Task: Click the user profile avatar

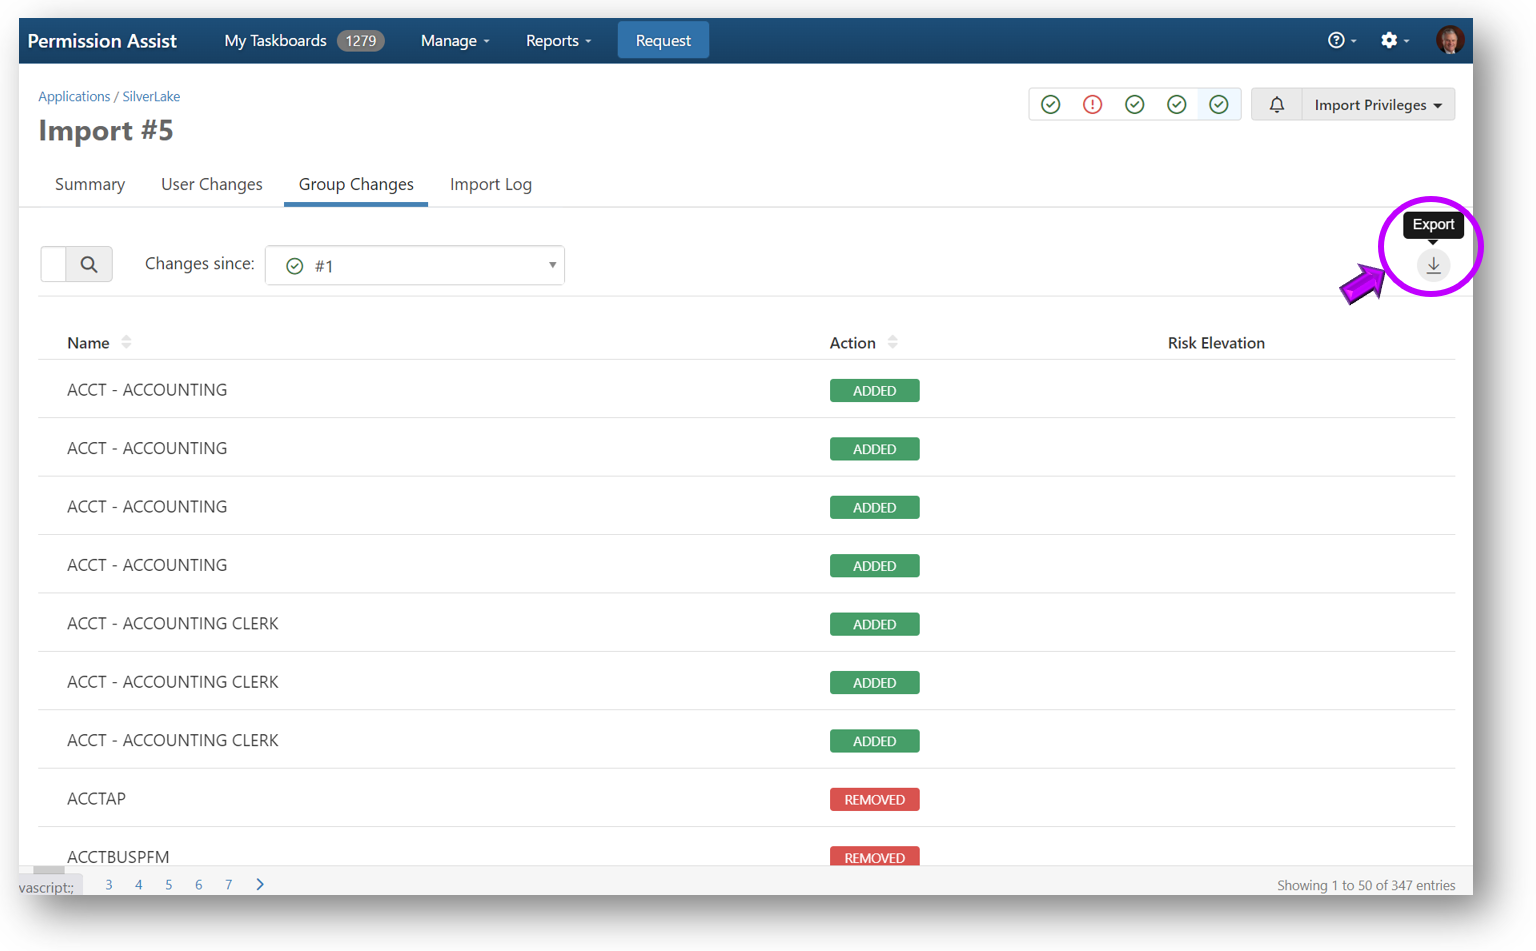Action: 1449,41
